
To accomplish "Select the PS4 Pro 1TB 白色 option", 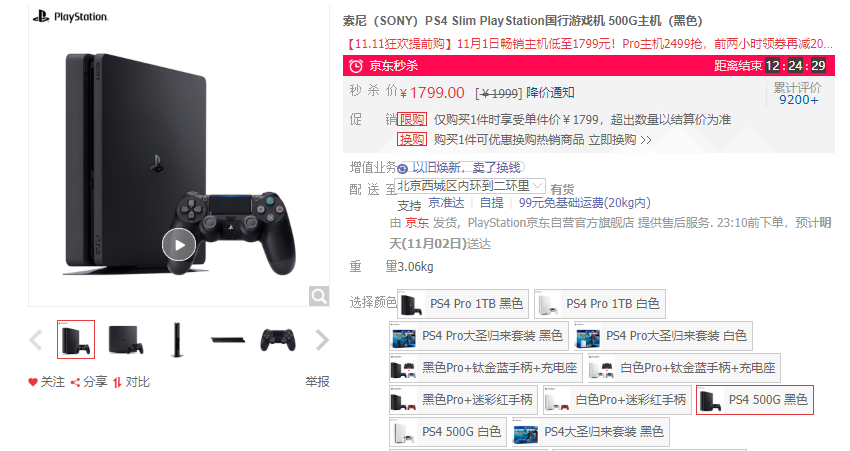I will coord(600,304).
